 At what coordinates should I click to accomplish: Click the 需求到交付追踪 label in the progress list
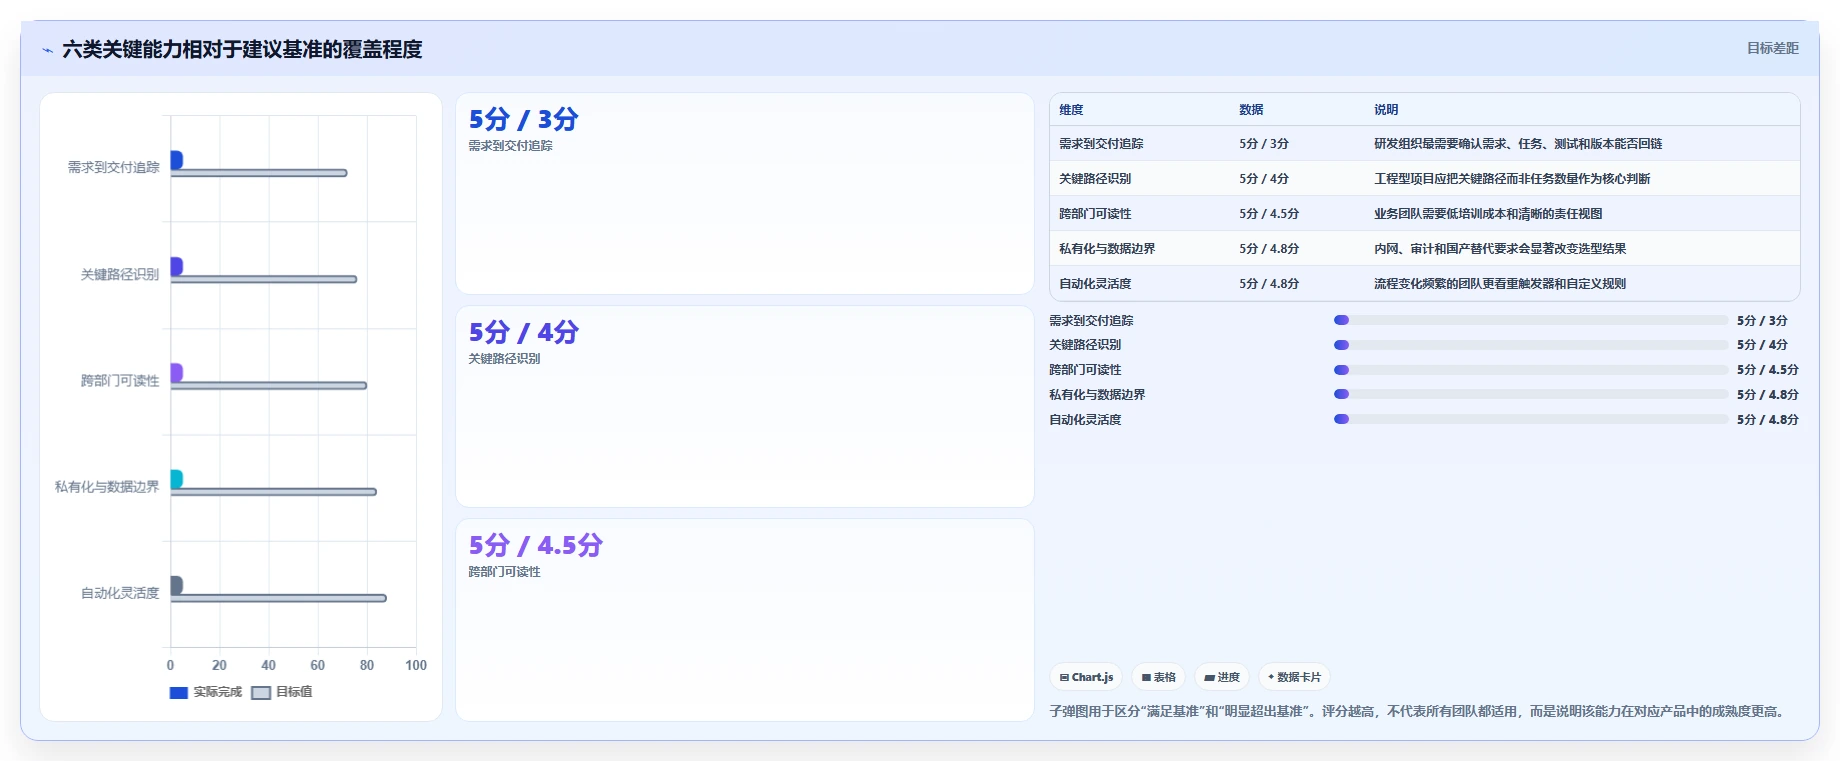click(1091, 321)
